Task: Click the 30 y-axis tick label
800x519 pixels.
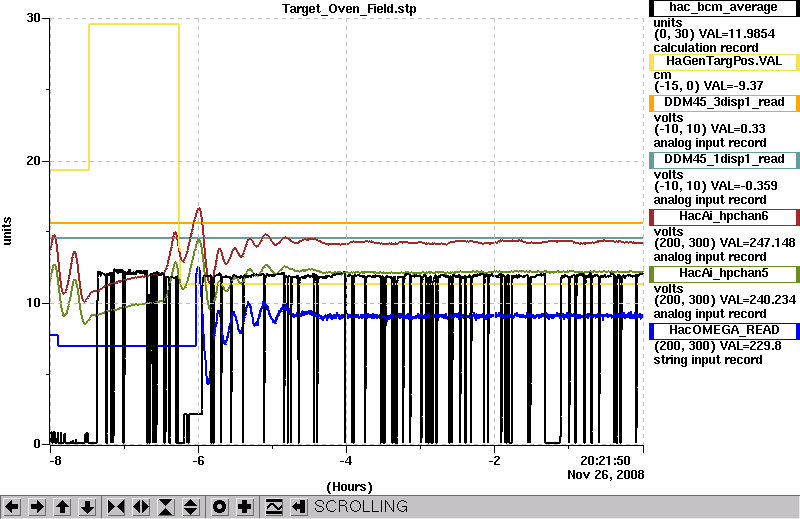Action: [x=34, y=18]
